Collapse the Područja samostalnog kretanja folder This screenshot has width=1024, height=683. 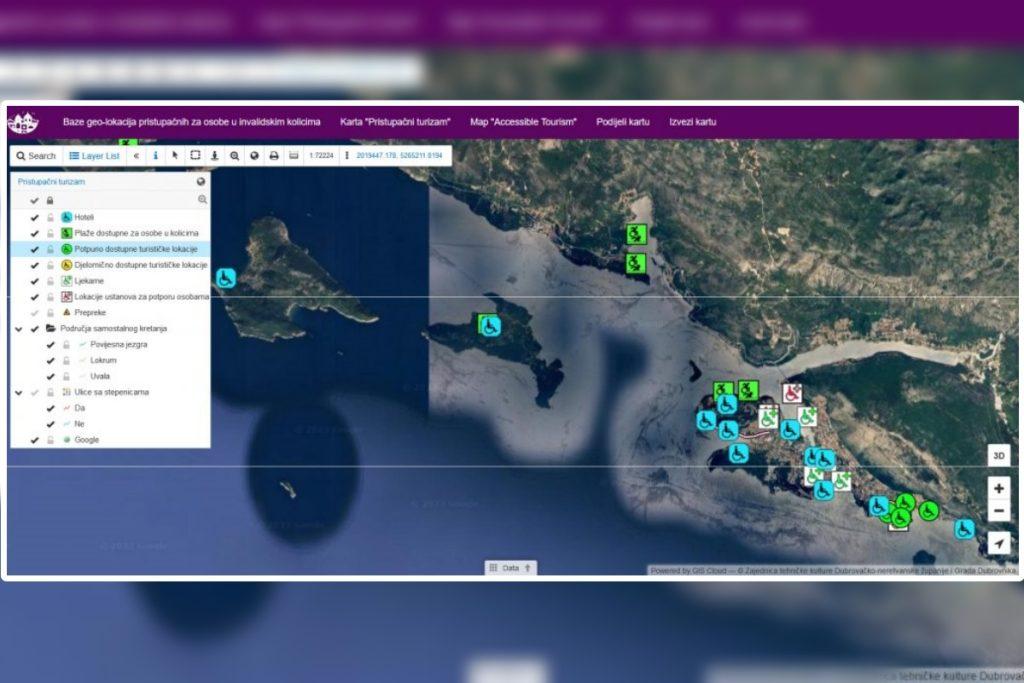(20, 328)
